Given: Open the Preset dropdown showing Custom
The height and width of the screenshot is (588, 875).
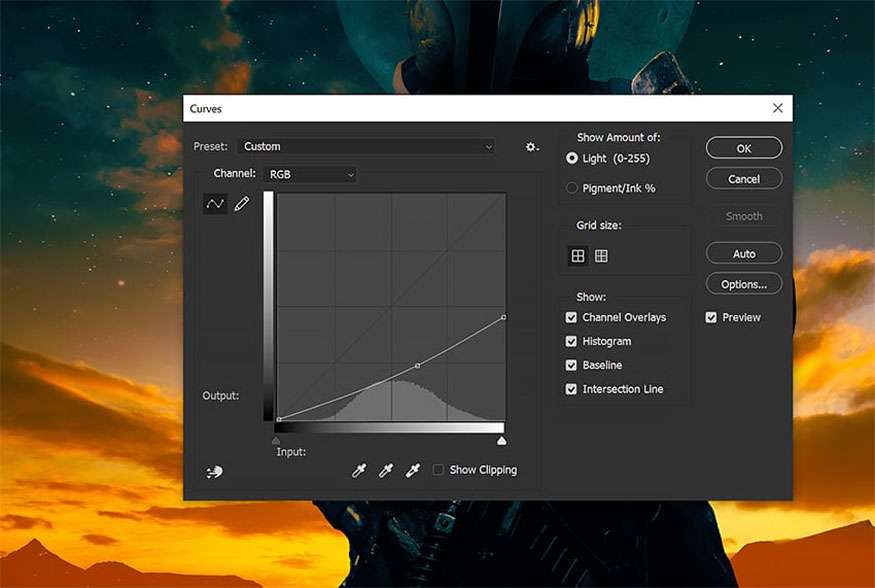Looking at the screenshot, I should [366, 147].
